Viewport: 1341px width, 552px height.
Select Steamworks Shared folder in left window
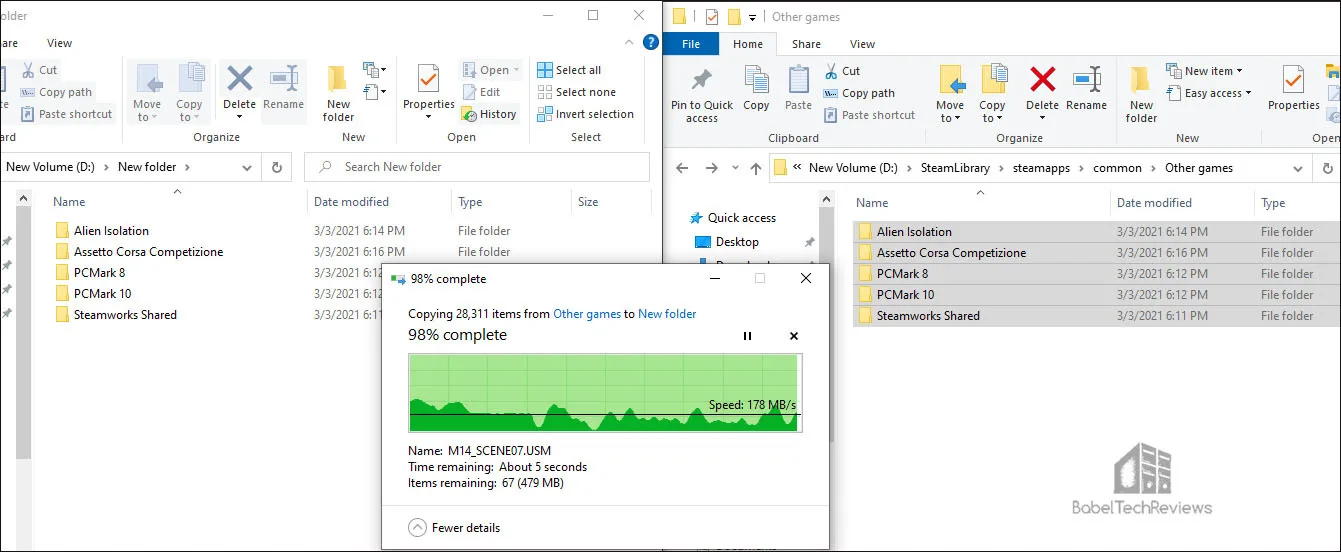point(125,315)
